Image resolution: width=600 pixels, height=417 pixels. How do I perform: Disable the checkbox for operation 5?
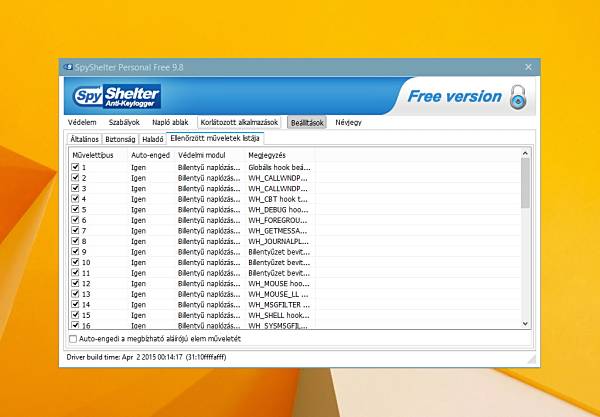point(75,209)
